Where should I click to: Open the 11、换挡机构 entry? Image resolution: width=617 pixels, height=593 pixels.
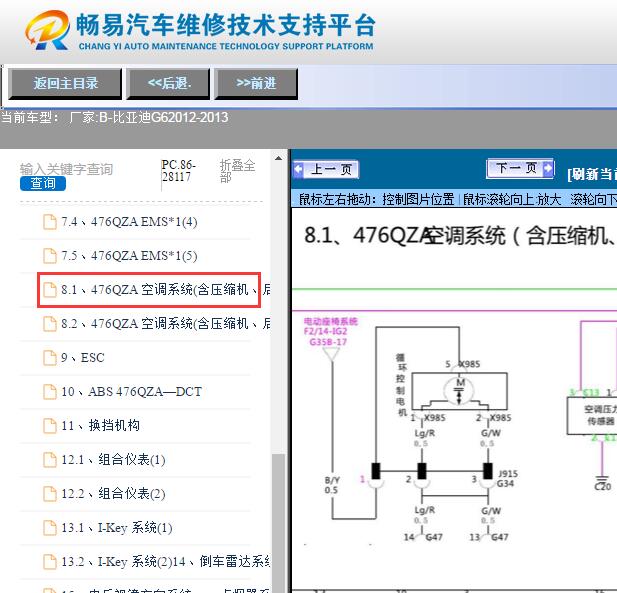[100, 425]
